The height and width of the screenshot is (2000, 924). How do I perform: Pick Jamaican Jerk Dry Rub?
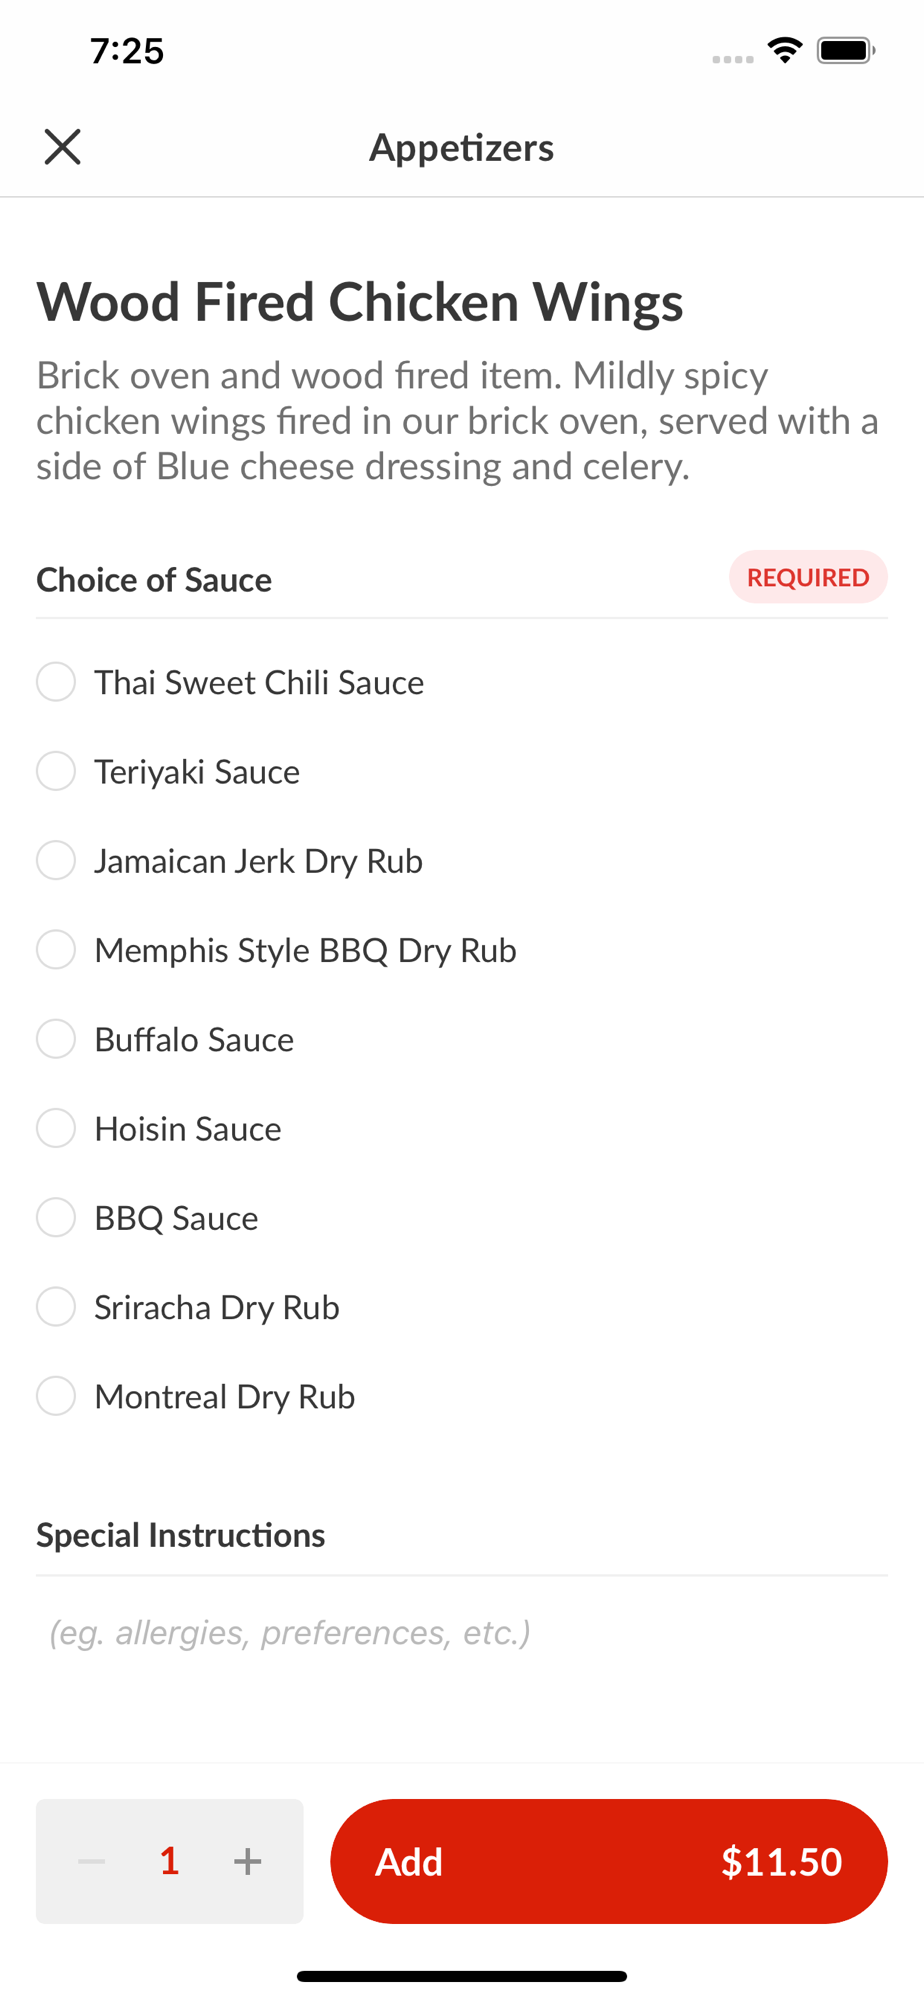[56, 860]
